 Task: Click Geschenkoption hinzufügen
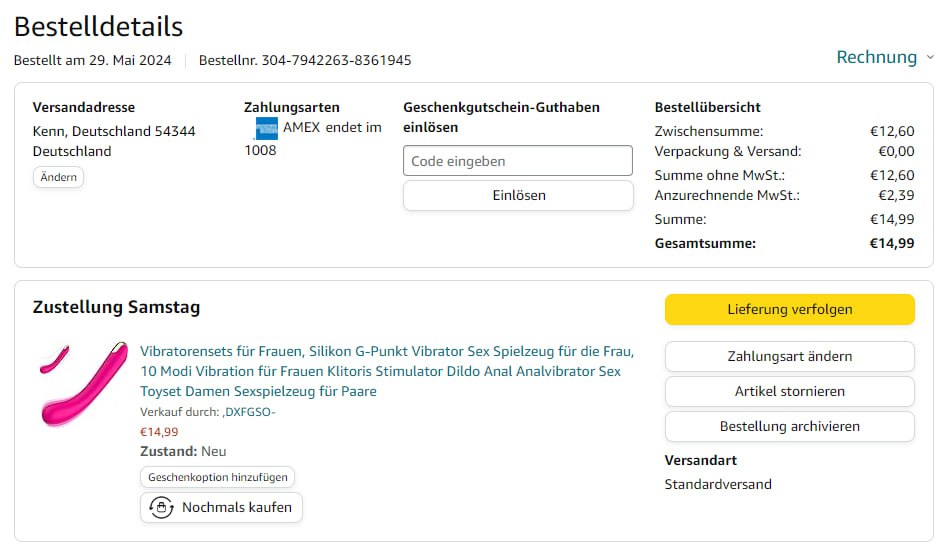218,478
